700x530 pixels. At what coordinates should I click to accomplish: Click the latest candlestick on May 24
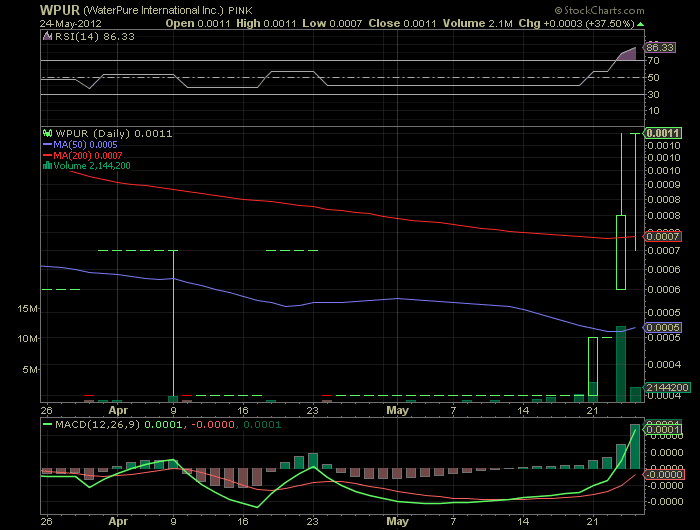pyautogui.click(x=635, y=192)
